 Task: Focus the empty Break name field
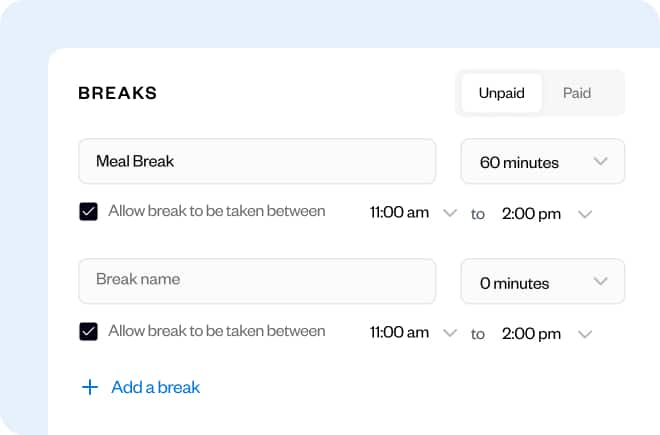pyautogui.click(x=257, y=281)
